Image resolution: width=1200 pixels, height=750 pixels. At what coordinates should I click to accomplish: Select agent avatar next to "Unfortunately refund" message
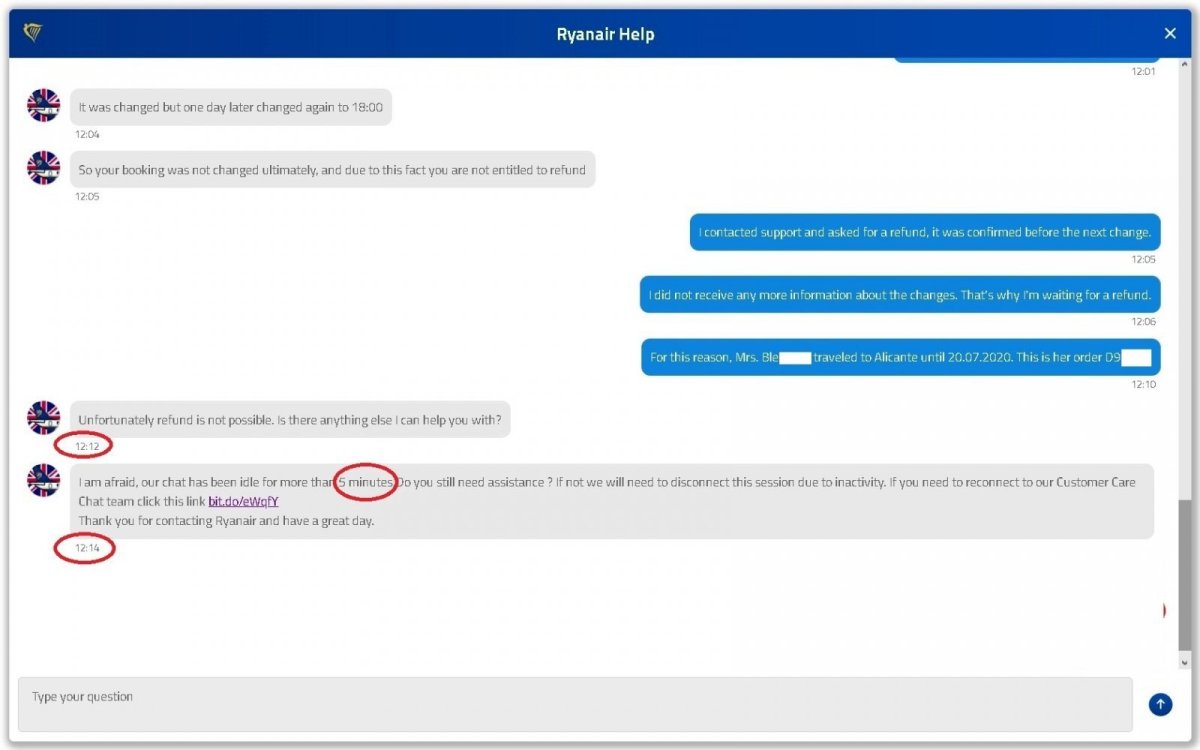(x=44, y=418)
